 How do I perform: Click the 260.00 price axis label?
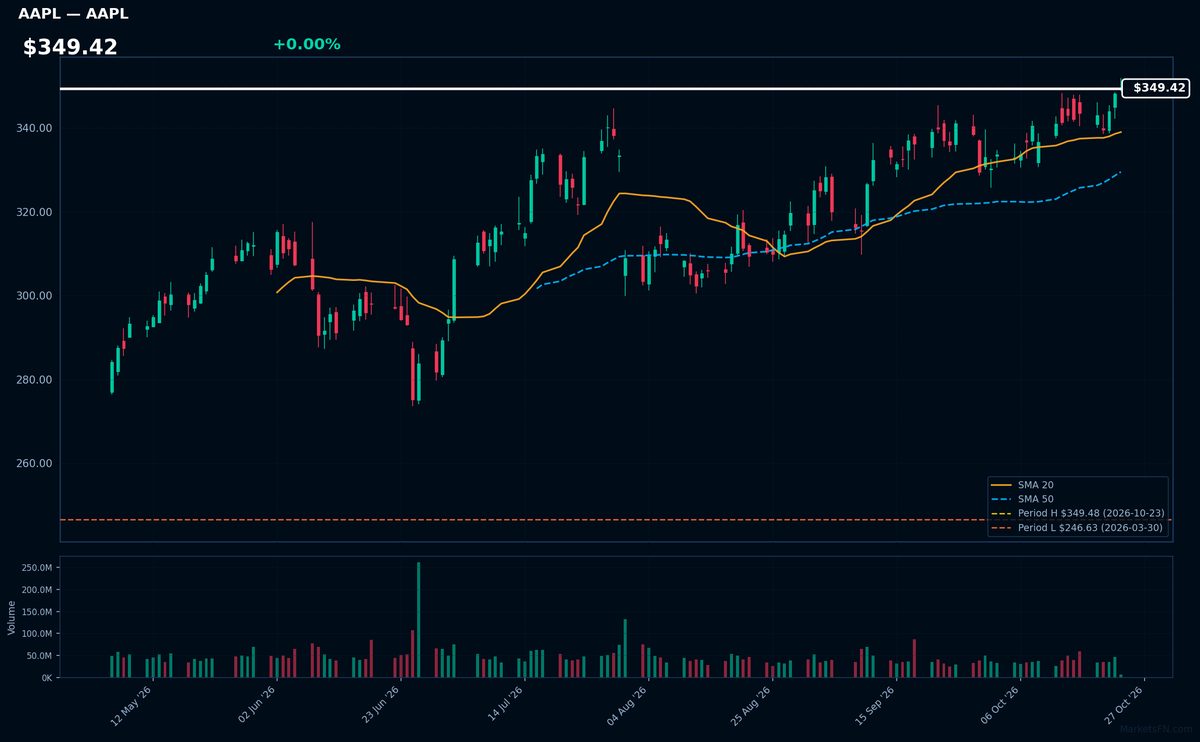coord(33,464)
